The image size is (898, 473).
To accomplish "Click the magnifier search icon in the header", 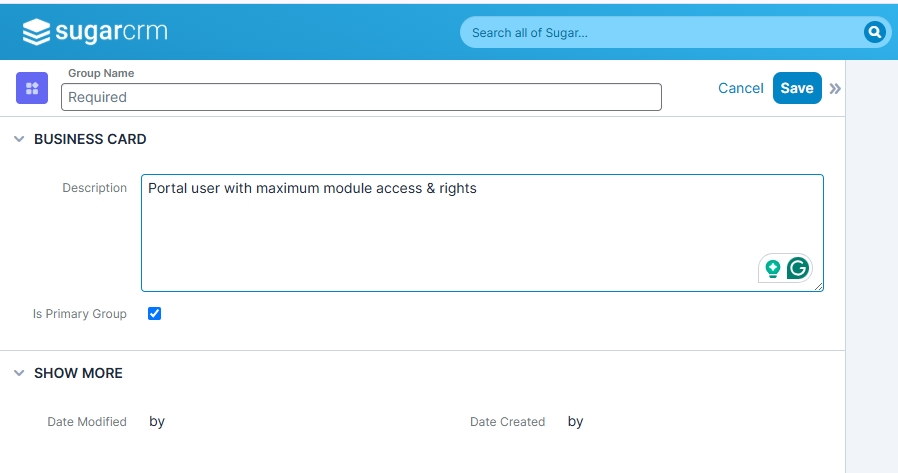I will pyautogui.click(x=875, y=32).
